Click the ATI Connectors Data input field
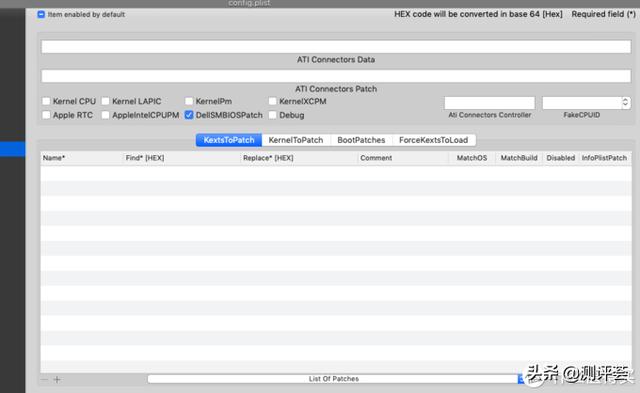Image resolution: width=640 pixels, height=393 pixels. click(336, 47)
